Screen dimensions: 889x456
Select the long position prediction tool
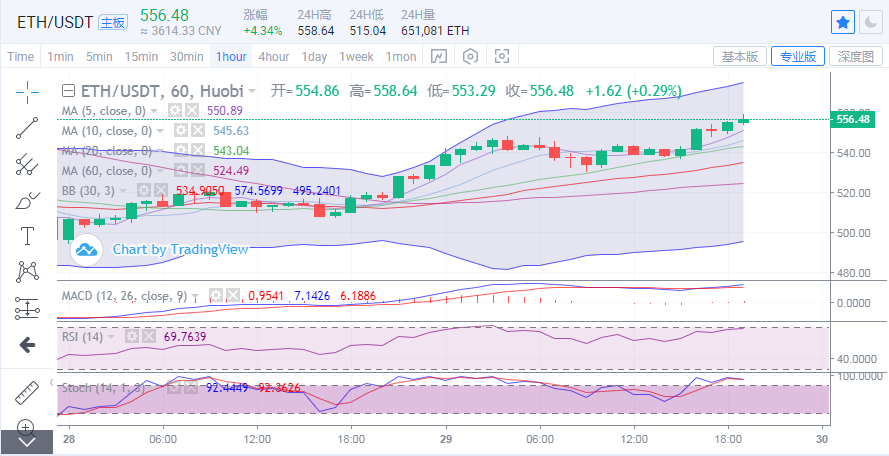[x=27, y=308]
